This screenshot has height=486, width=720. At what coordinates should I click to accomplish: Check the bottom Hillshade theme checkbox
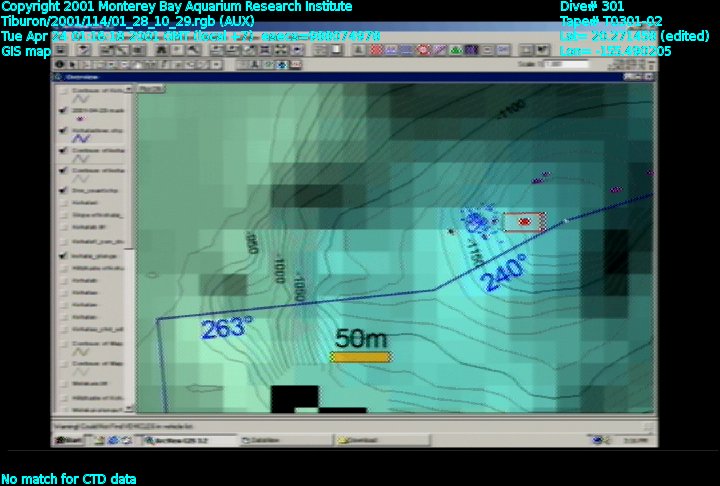(64, 398)
